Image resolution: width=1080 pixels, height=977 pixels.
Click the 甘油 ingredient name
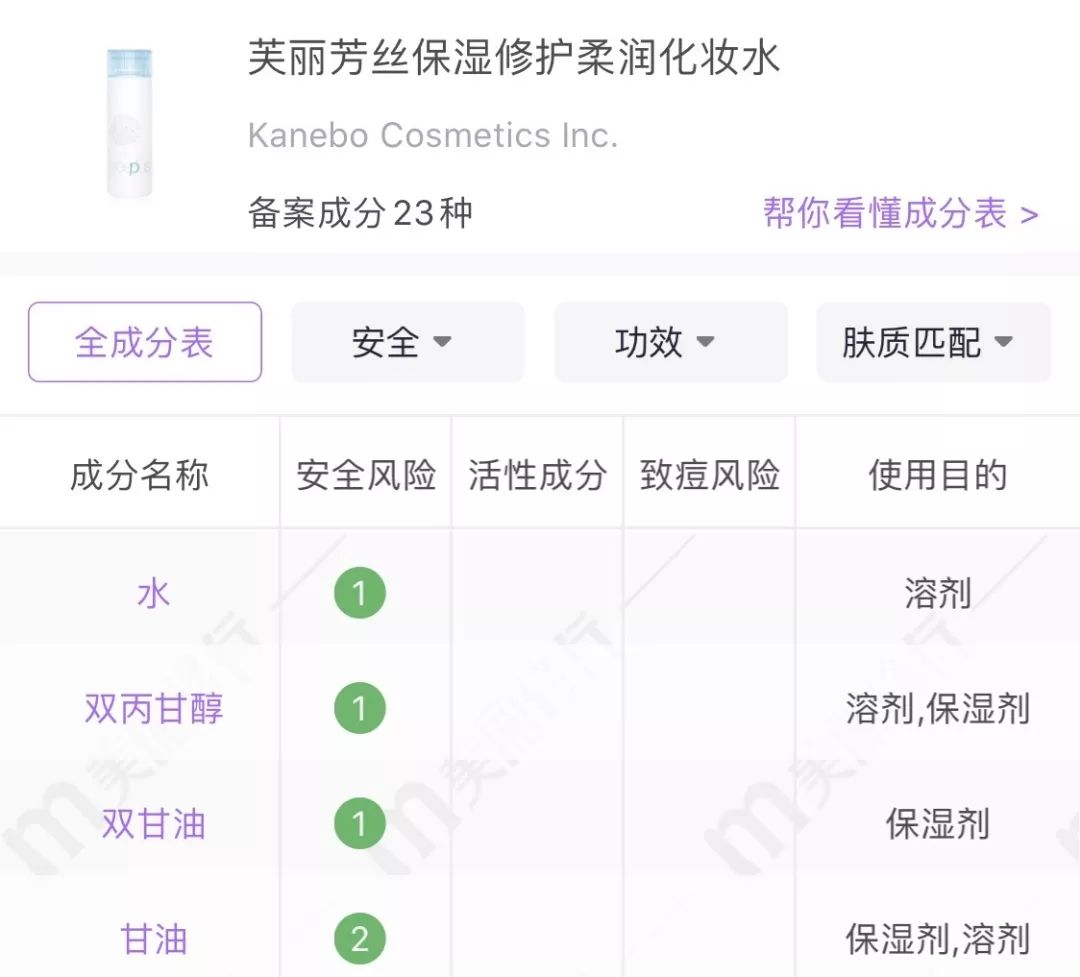(x=152, y=940)
